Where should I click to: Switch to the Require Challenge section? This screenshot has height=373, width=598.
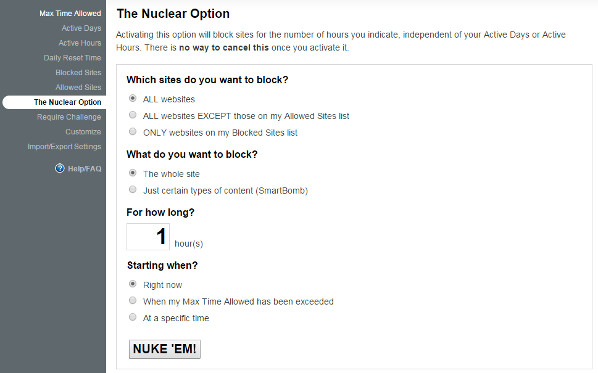coord(69,117)
